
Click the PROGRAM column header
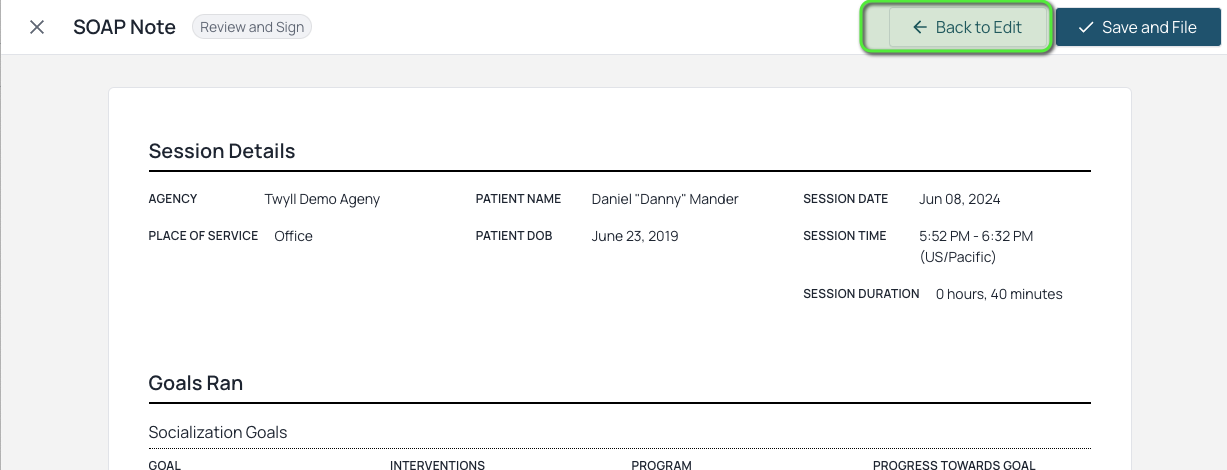(x=662, y=465)
